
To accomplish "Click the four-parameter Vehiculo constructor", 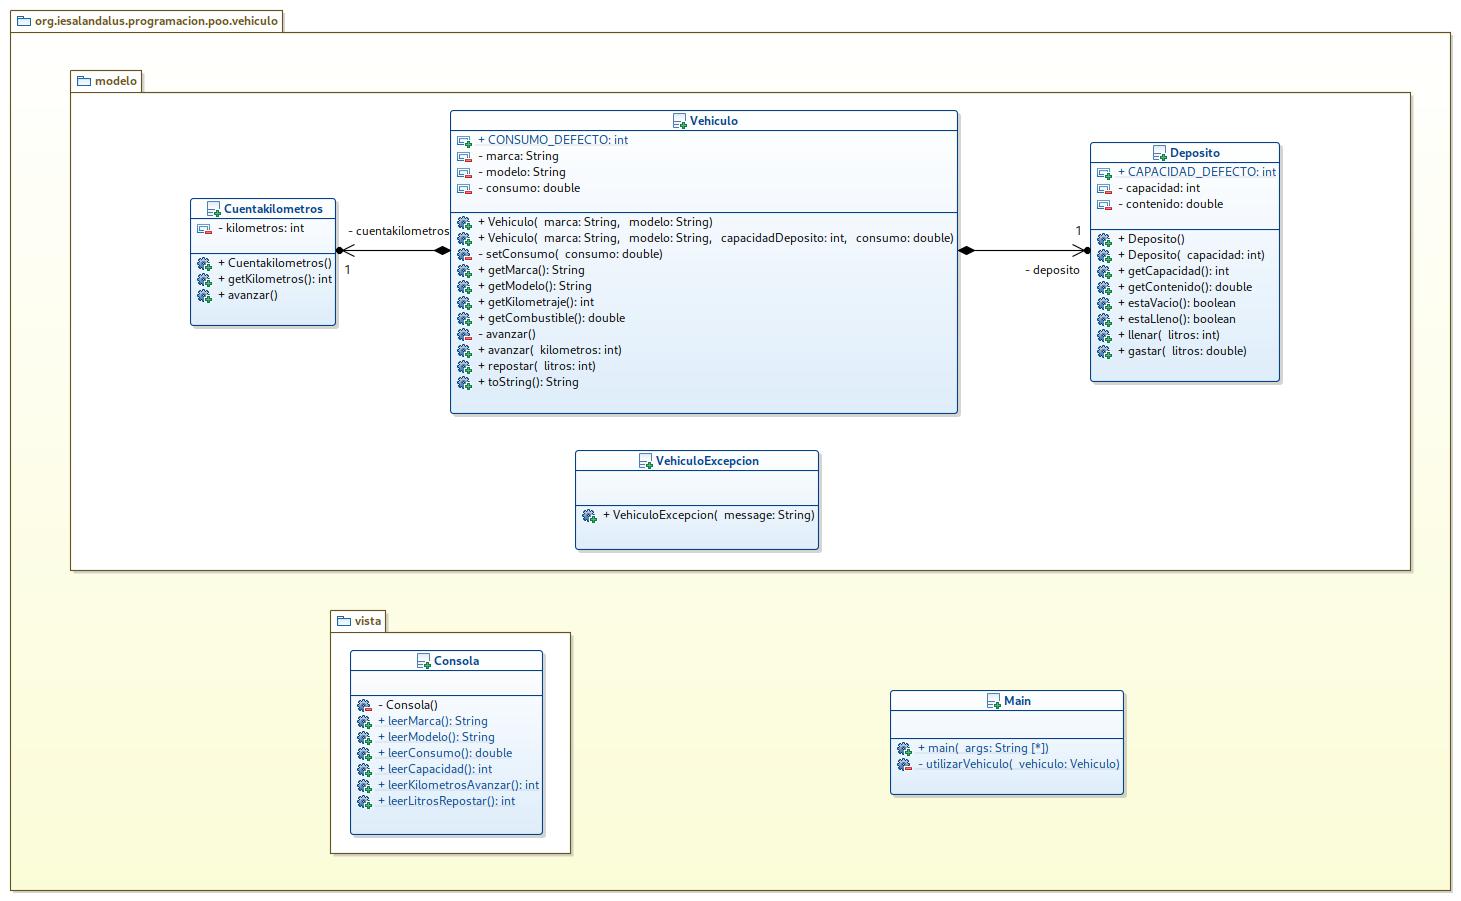I will (716, 238).
